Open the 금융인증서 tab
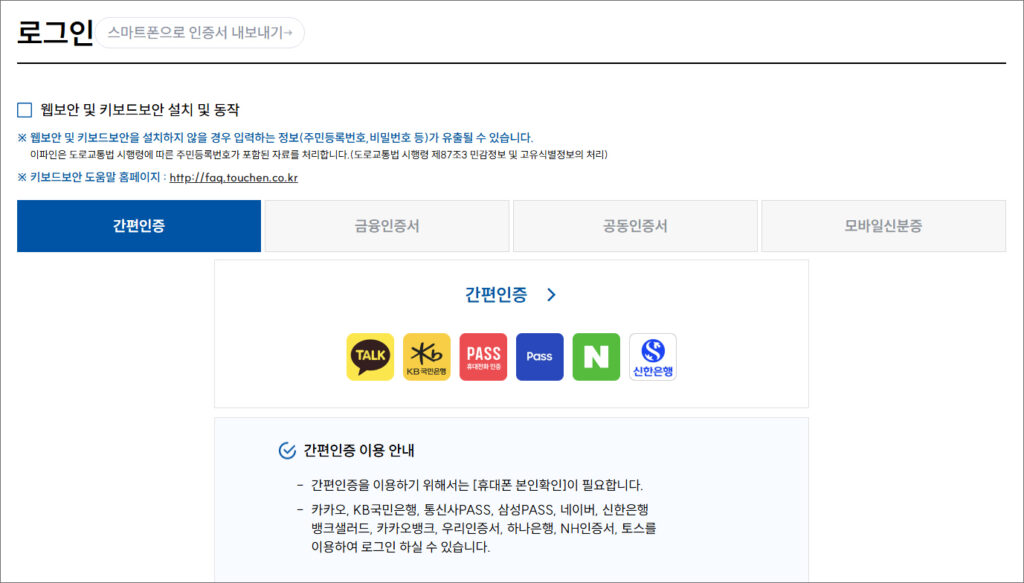1024x583 pixels. pos(387,226)
